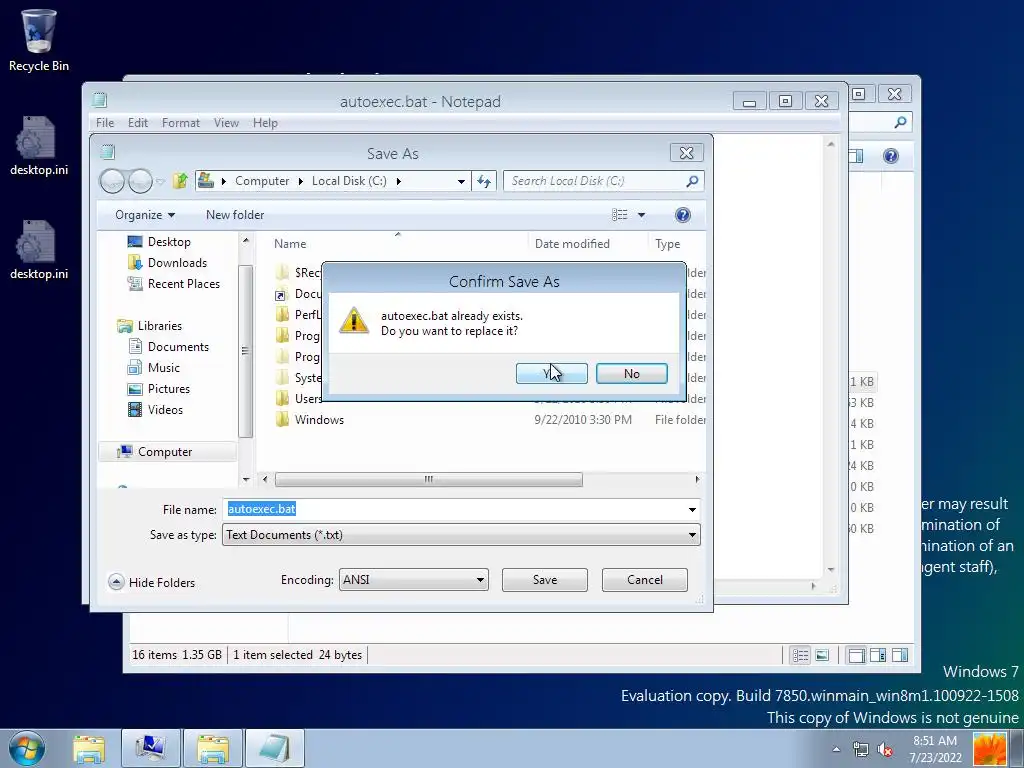Click the muted volume tray icon
This screenshot has height=768, width=1024.
(885, 749)
